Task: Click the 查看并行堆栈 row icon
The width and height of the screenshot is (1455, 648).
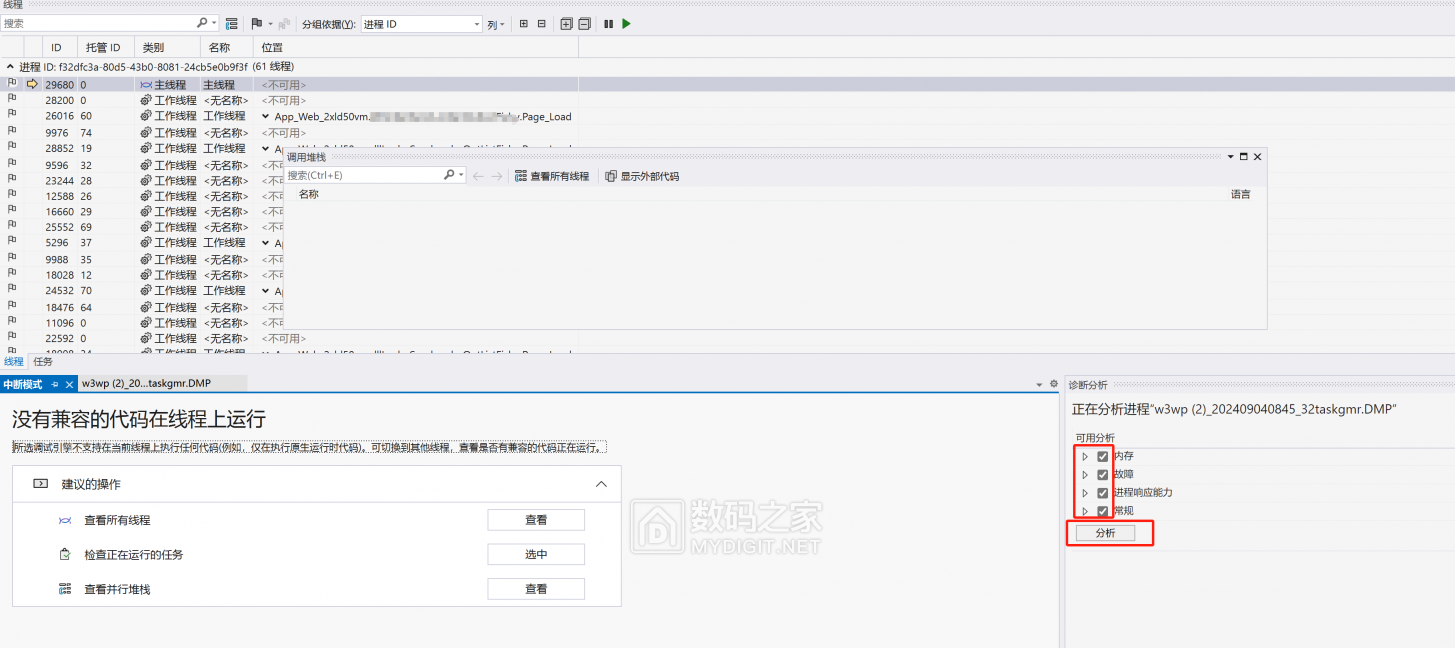Action: (x=65, y=590)
